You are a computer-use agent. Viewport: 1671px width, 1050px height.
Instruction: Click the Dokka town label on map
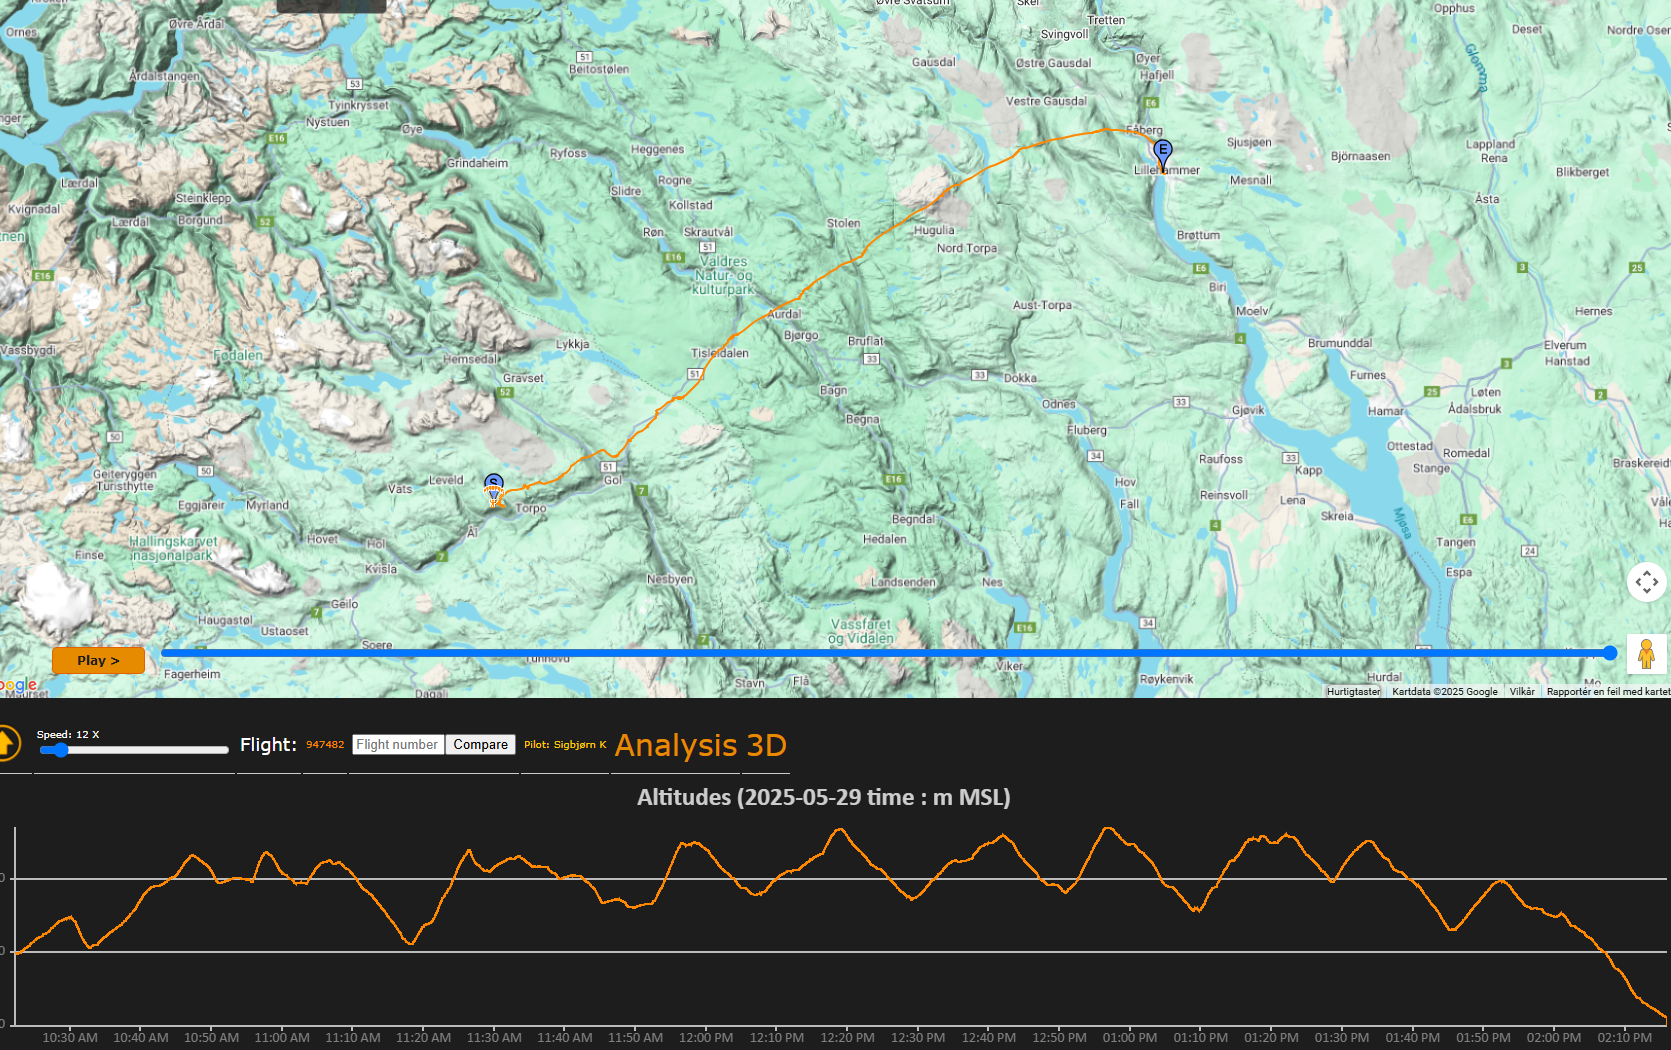1020,378
